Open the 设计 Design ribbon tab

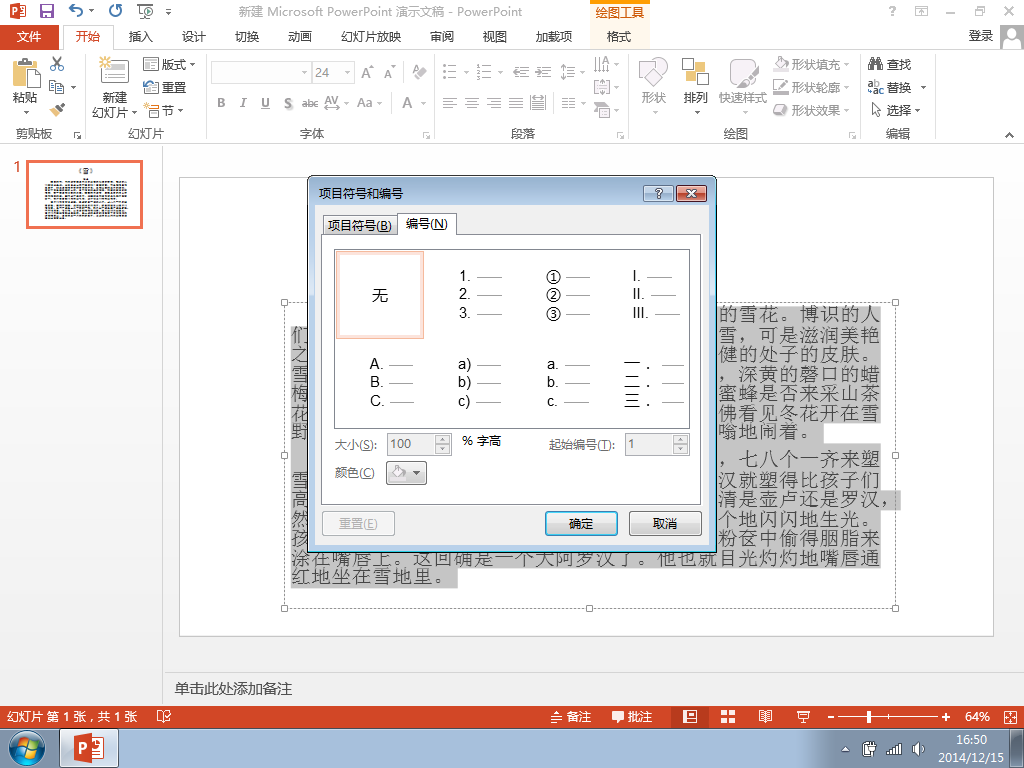[x=193, y=37]
